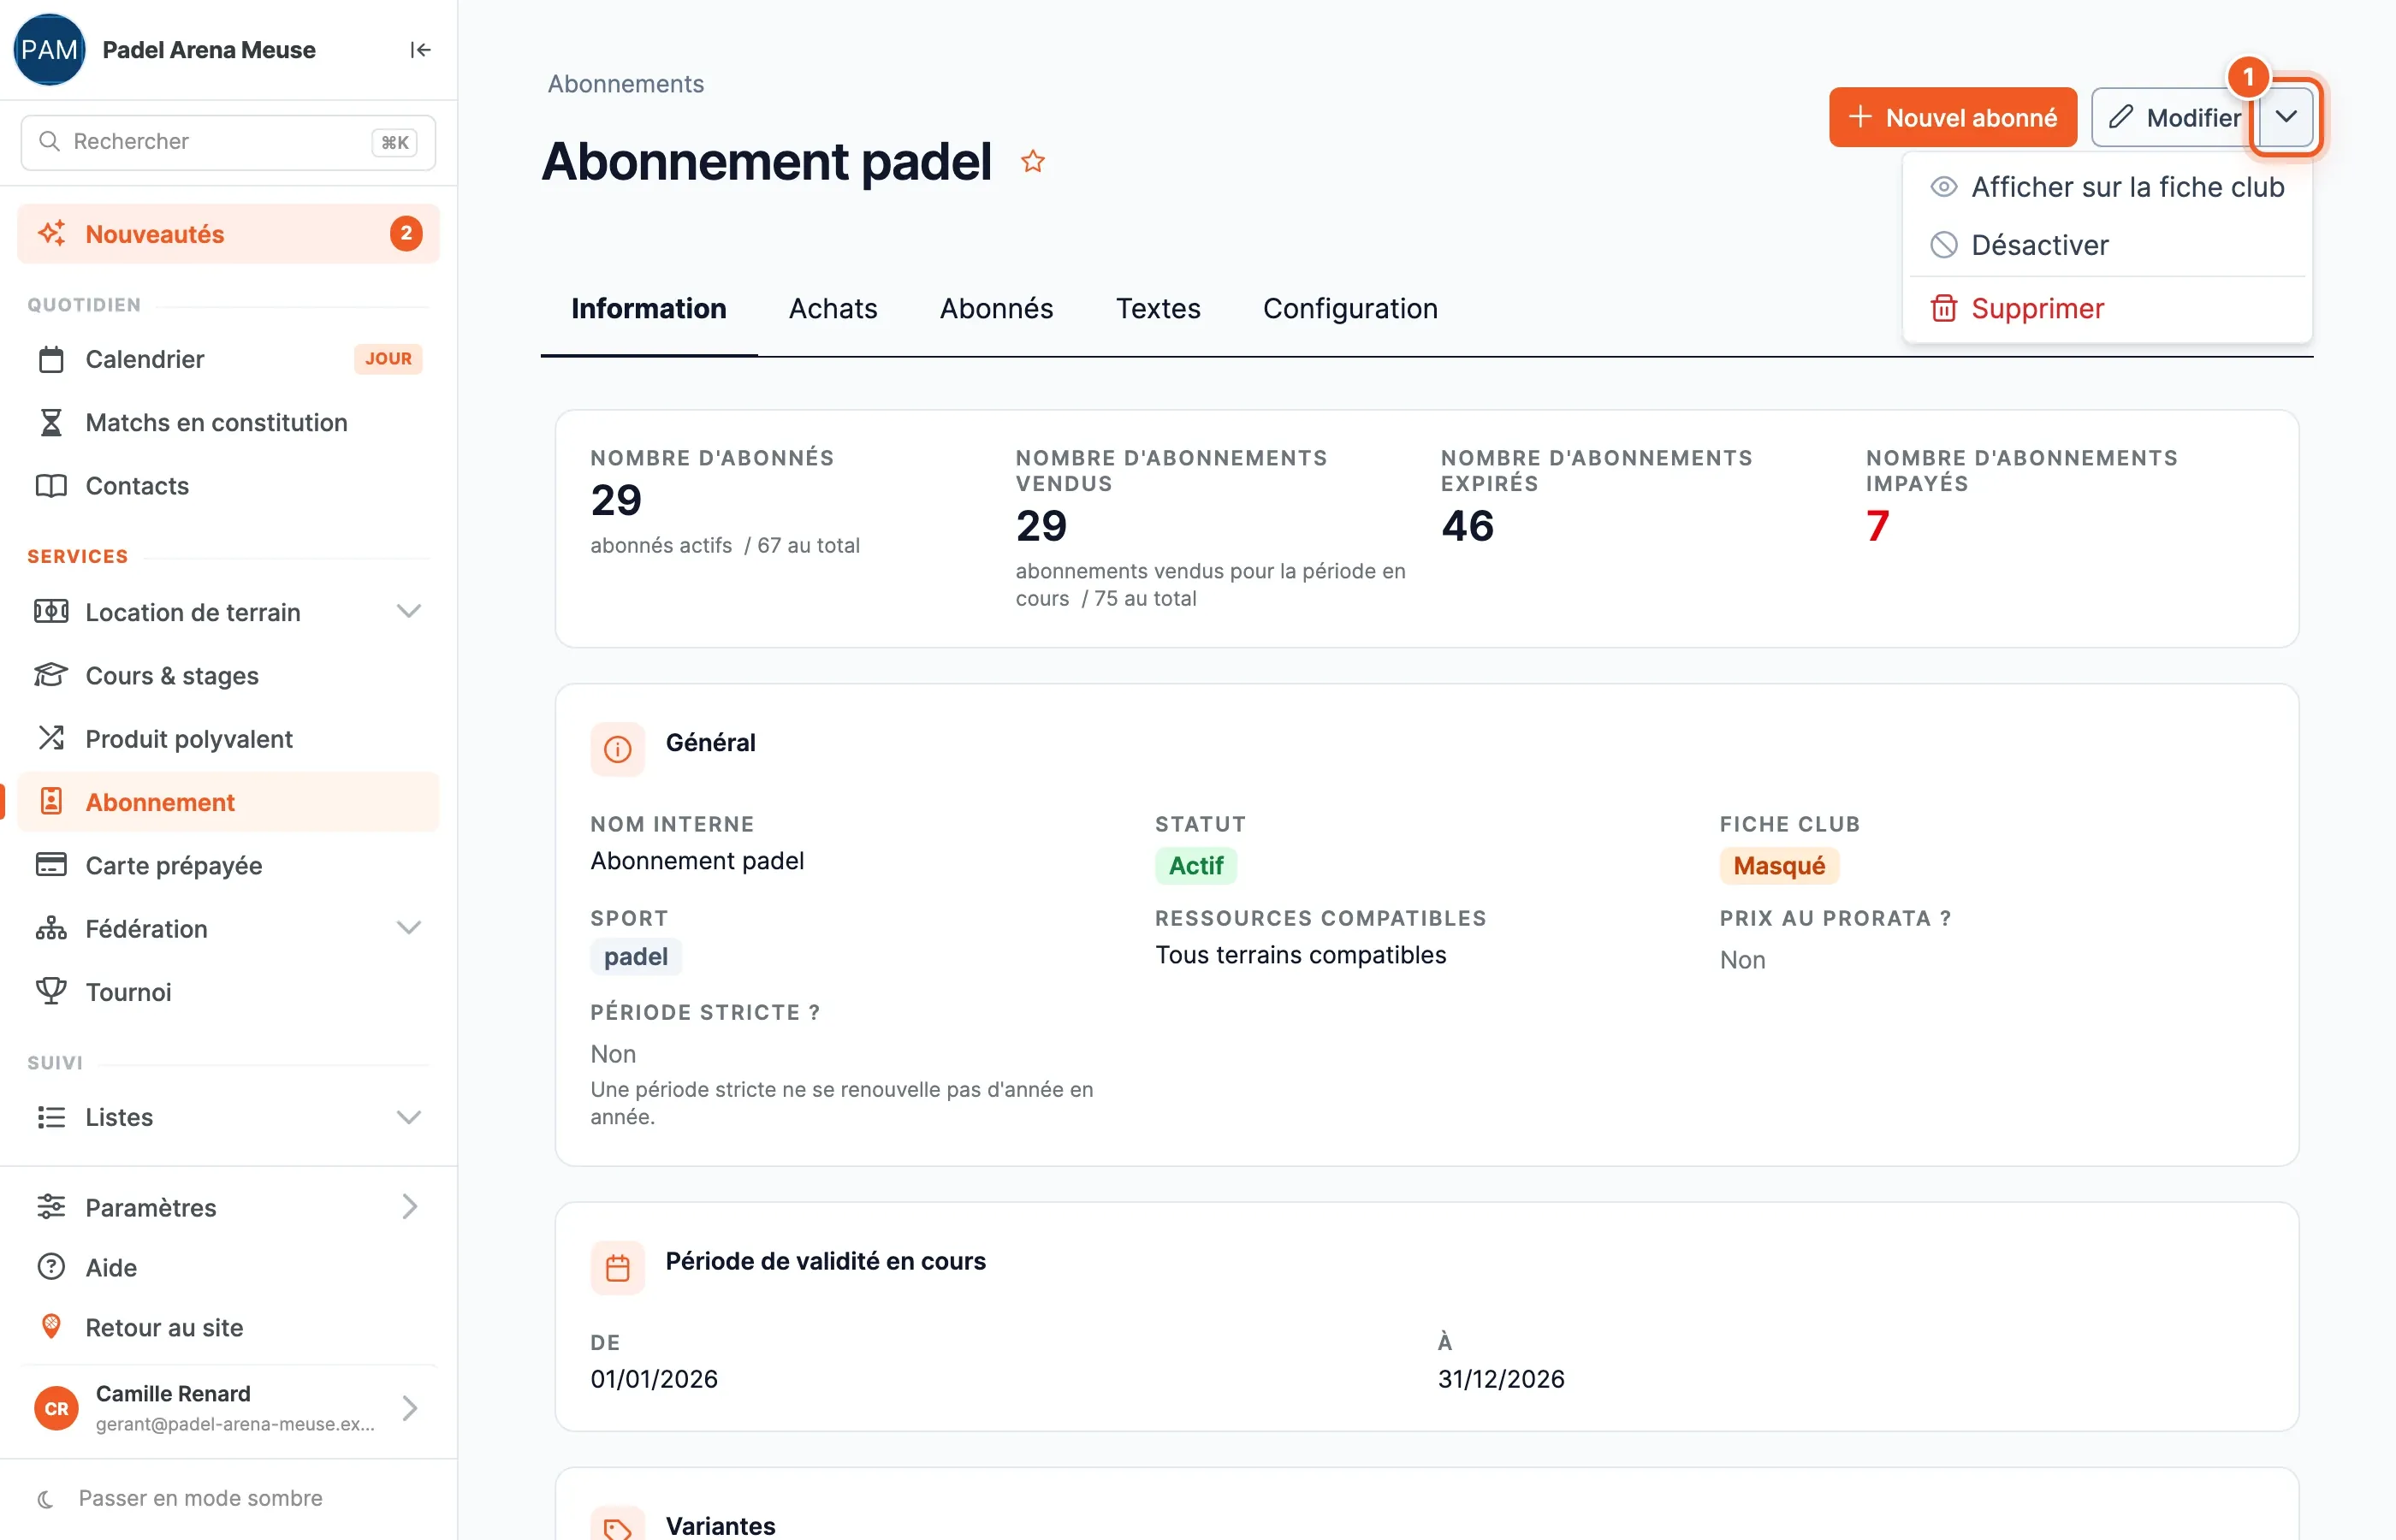Open Matchs en constitution

click(x=228, y=422)
